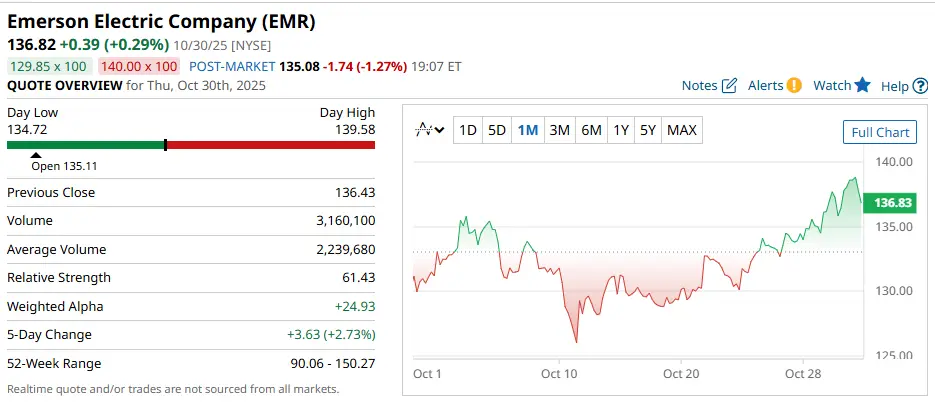The width and height of the screenshot is (935, 404).
Task: Select the 1D chart range
Action: pos(467,130)
